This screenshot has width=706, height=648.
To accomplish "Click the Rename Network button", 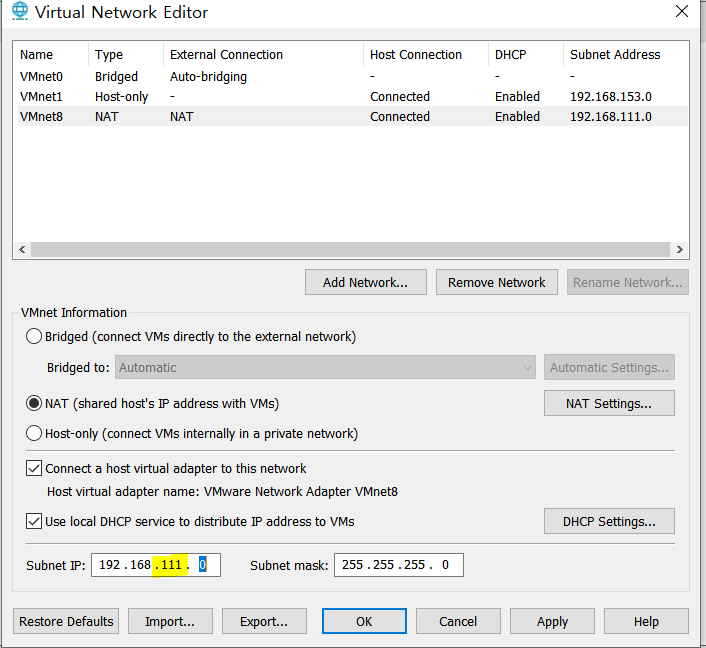I will pyautogui.click(x=628, y=282).
